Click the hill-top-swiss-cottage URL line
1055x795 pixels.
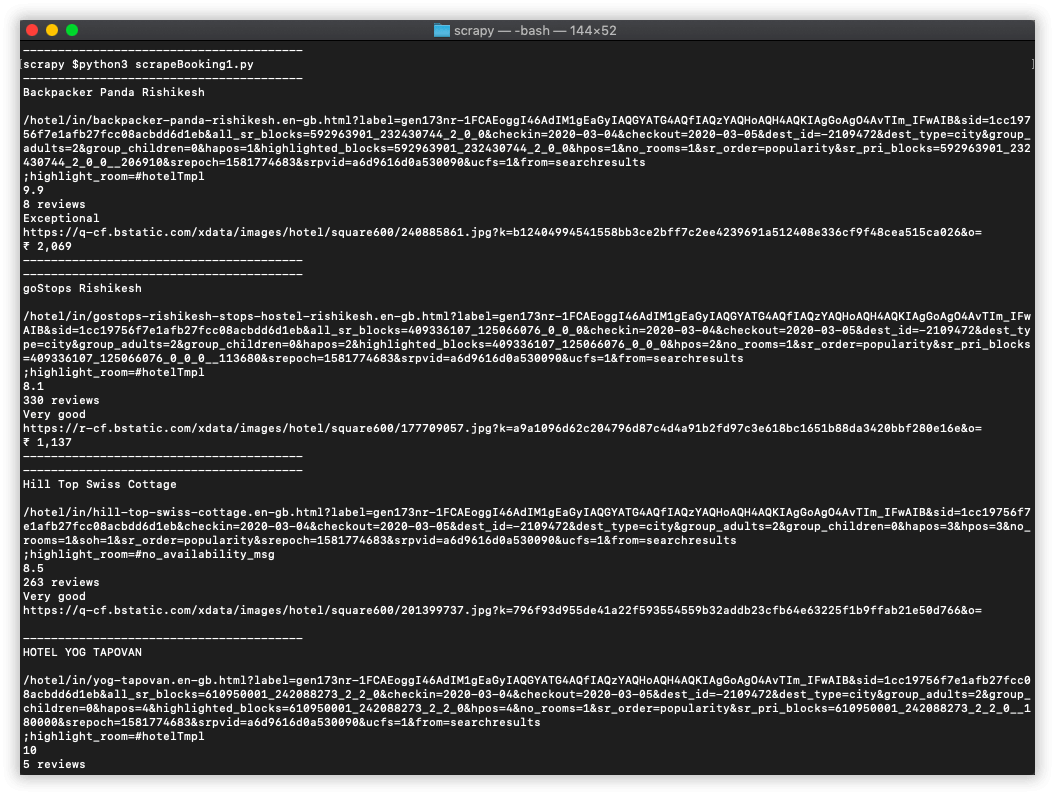(x=527, y=526)
